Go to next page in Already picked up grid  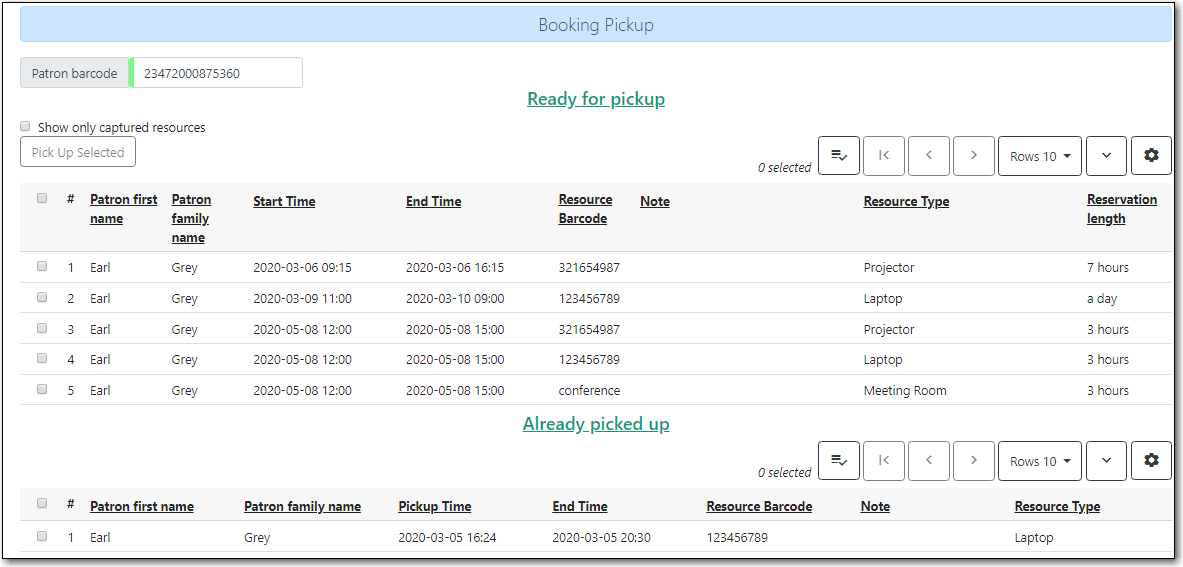click(x=974, y=461)
